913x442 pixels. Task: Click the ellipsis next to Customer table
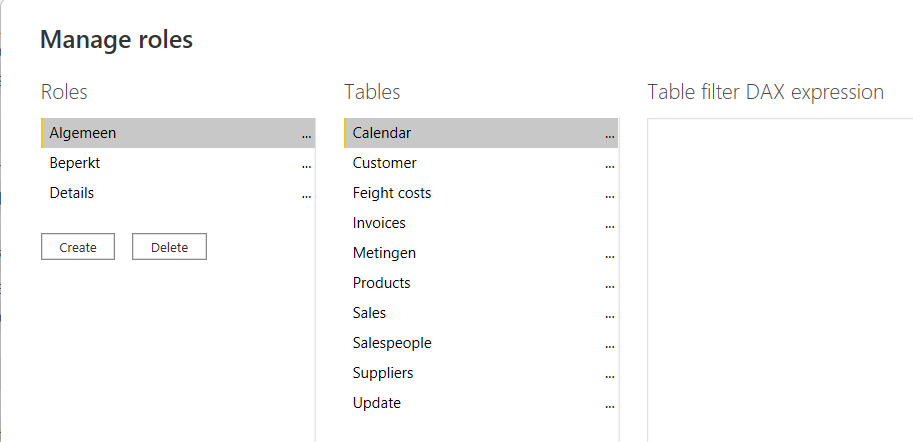click(x=610, y=165)
